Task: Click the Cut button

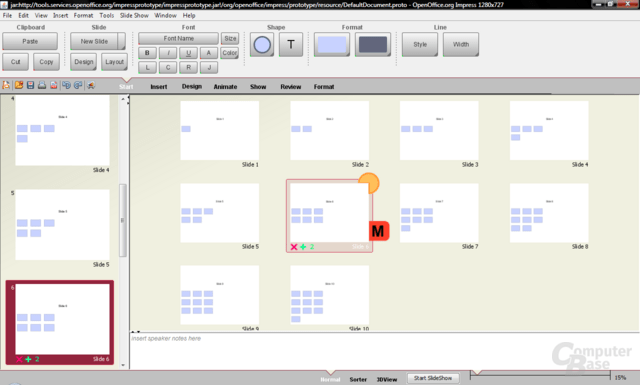Action: click(16, 62)
